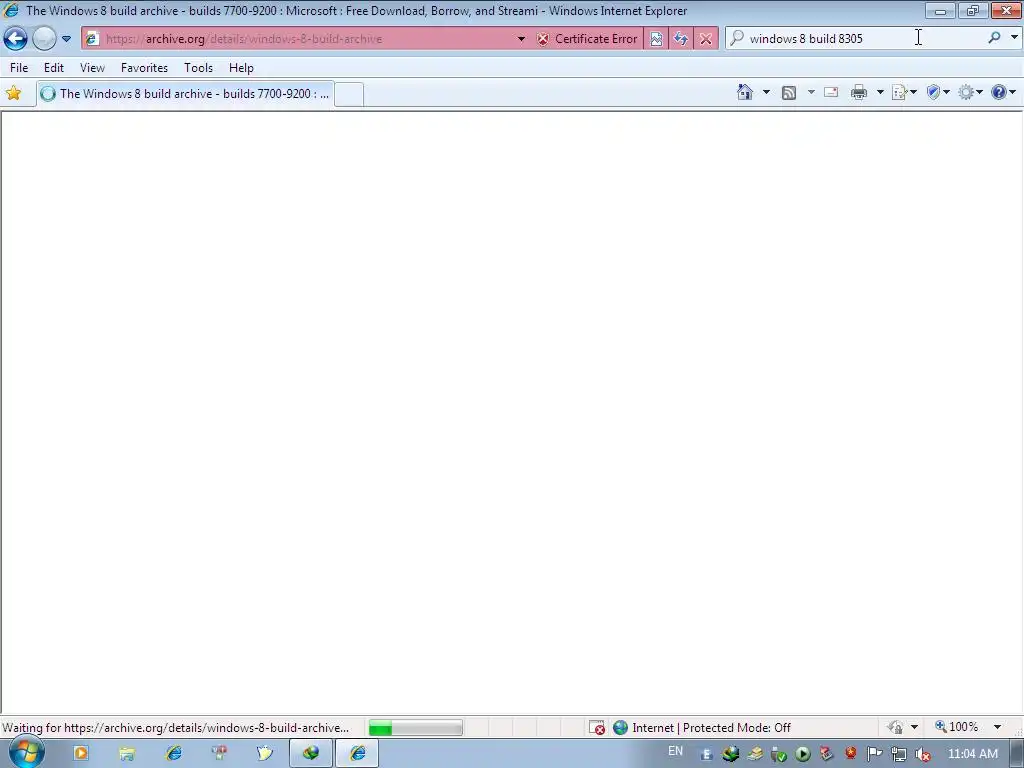Screen dimensions: 1024x768
Task: Open search provider options dropdown
Action: 1014,38
